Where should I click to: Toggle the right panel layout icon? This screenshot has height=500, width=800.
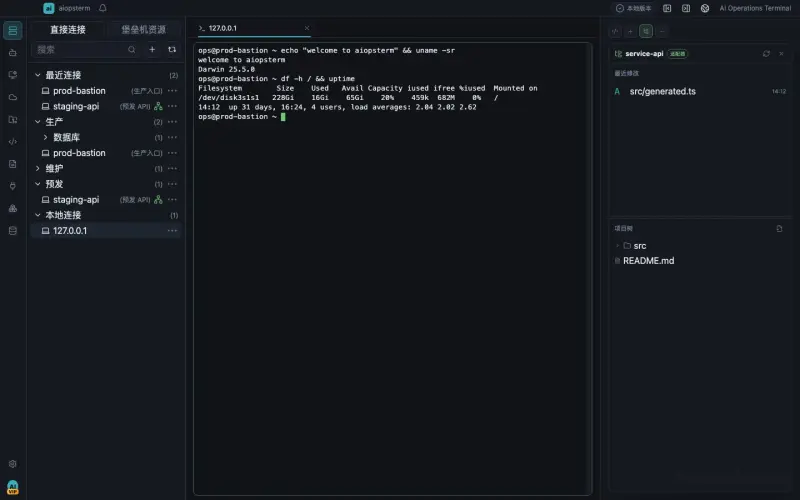pos(686,8)
